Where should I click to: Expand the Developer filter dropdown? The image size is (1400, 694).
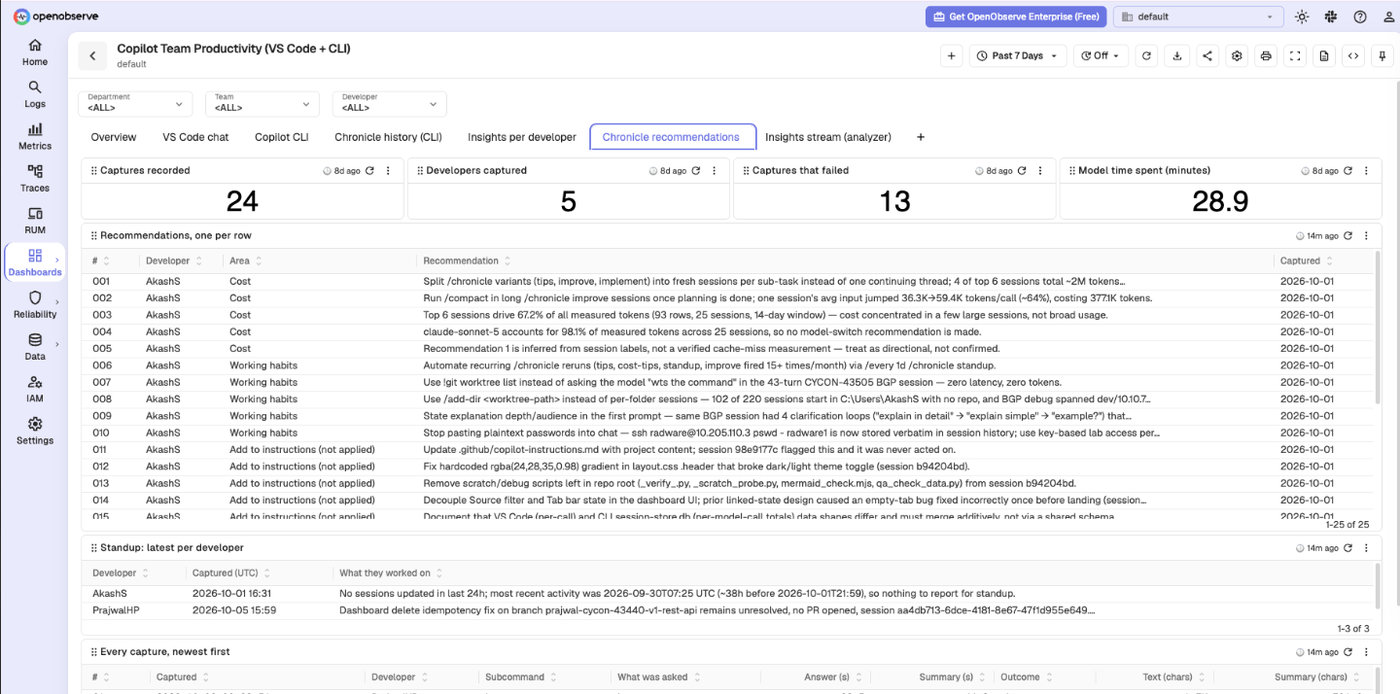pyautogui.click(x=390, y=103)
